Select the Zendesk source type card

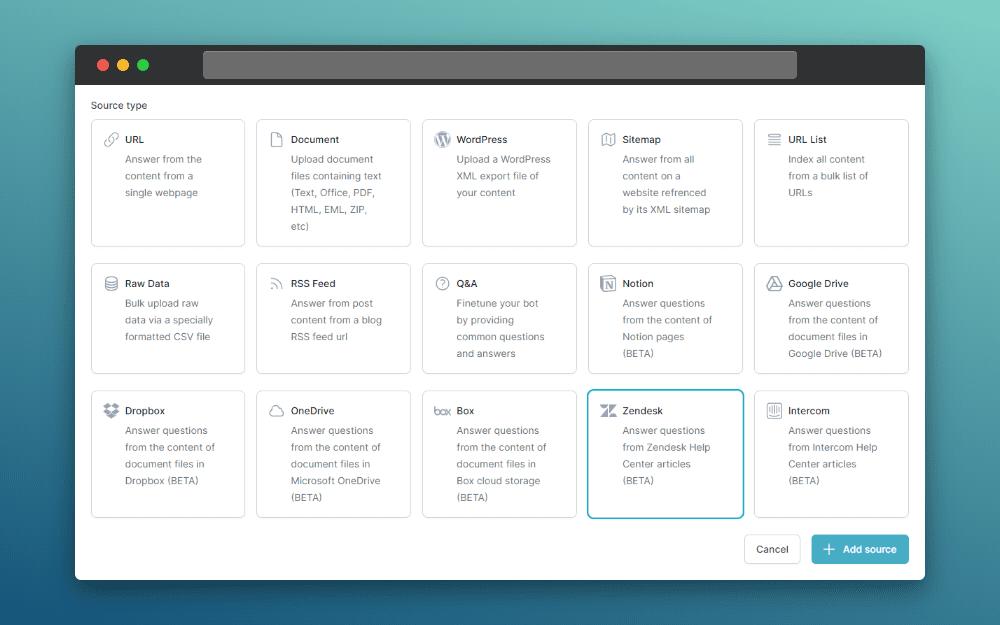pos(665,454)
